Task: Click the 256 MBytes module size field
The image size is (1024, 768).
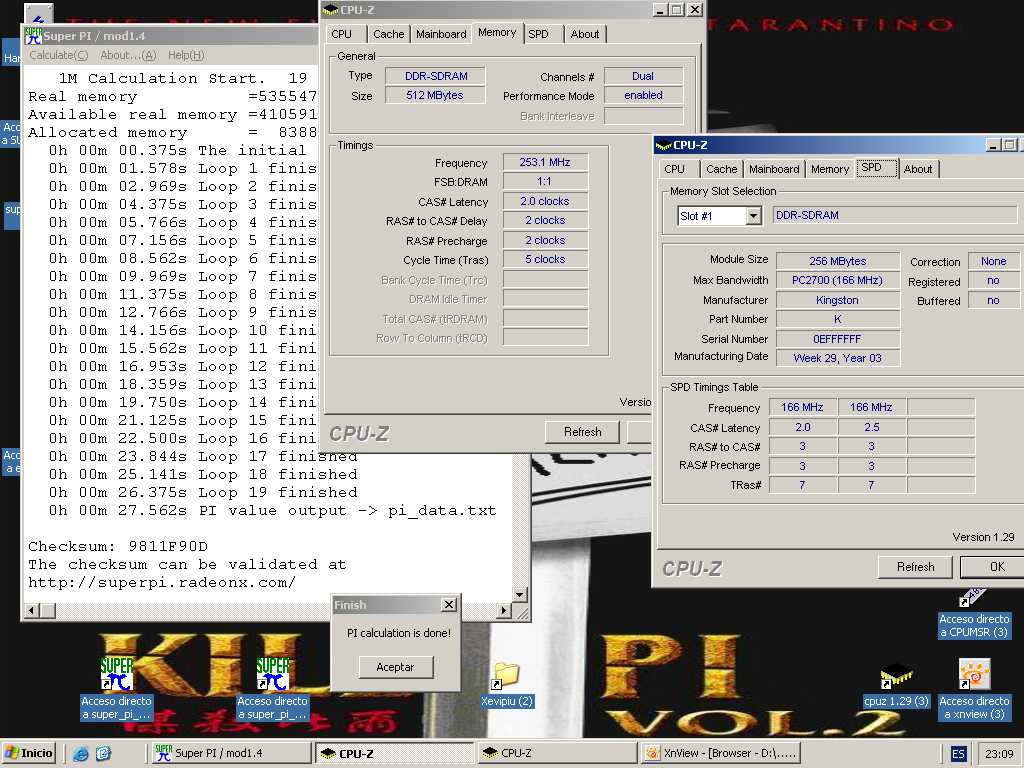Action: click(837, 261)
